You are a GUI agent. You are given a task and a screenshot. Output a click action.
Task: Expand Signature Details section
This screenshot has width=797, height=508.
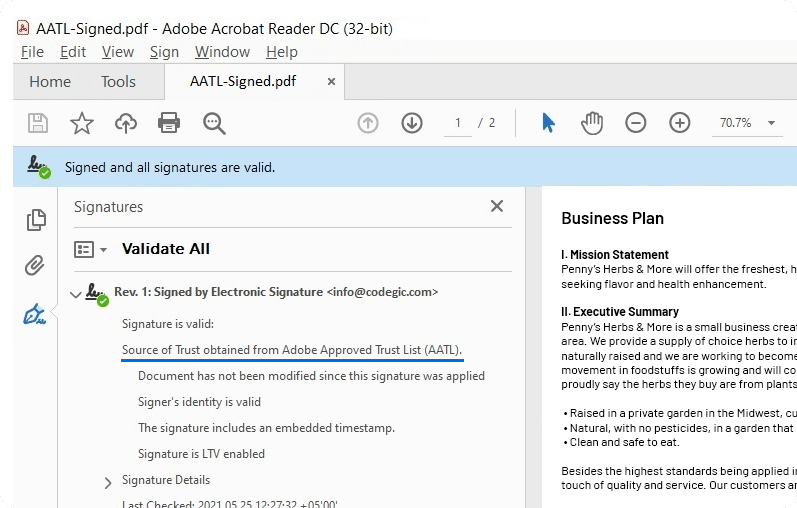(108, 482)
